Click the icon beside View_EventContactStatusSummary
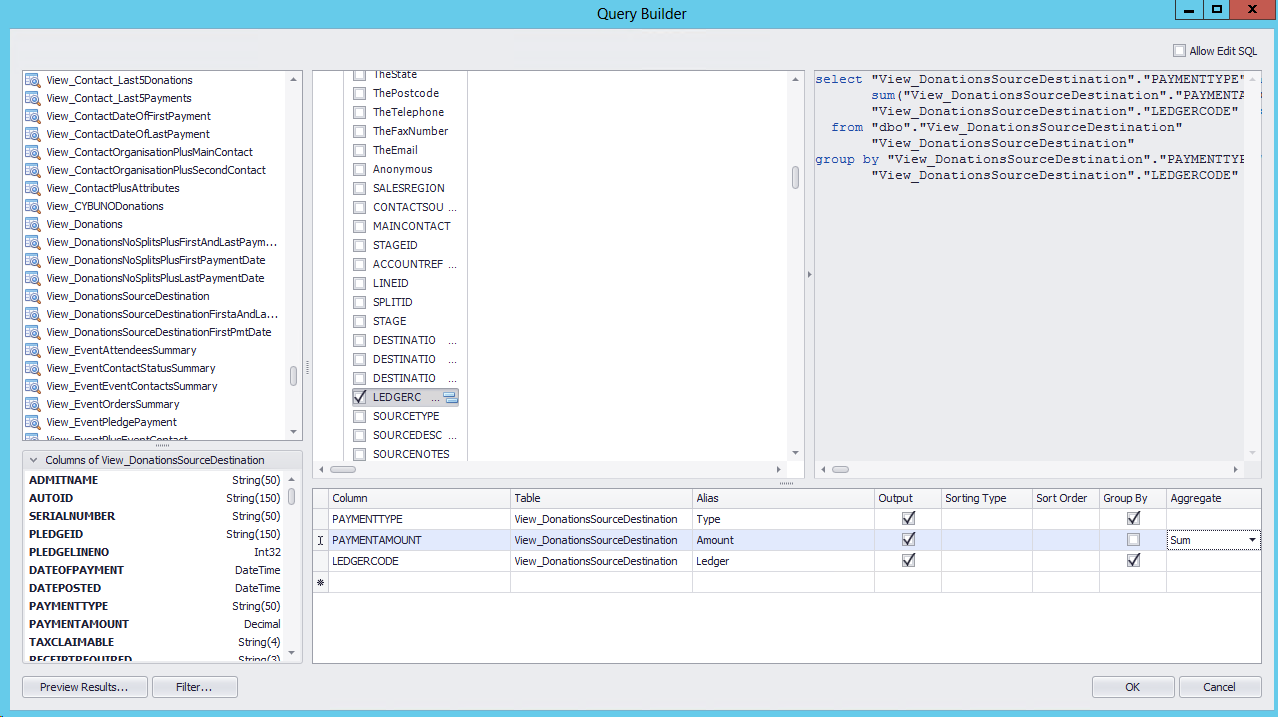The width and height of the screenshot is (1278, 717). point(32,368)
